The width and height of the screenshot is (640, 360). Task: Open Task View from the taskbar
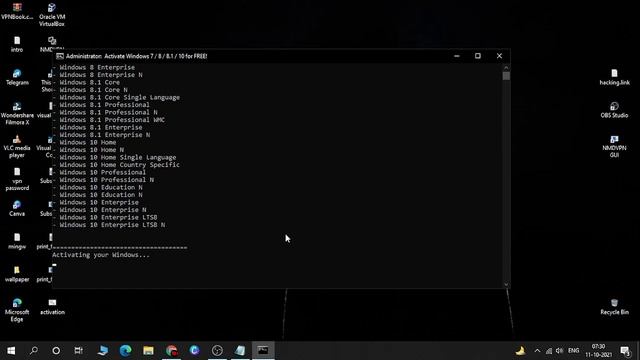point(78,351)
